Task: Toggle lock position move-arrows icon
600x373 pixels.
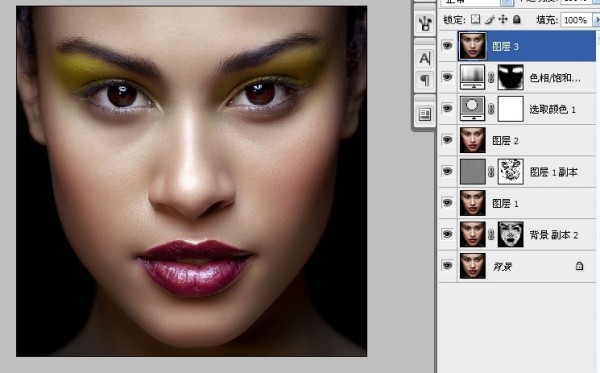Action: pyautogui.click(x=503, y=19)
